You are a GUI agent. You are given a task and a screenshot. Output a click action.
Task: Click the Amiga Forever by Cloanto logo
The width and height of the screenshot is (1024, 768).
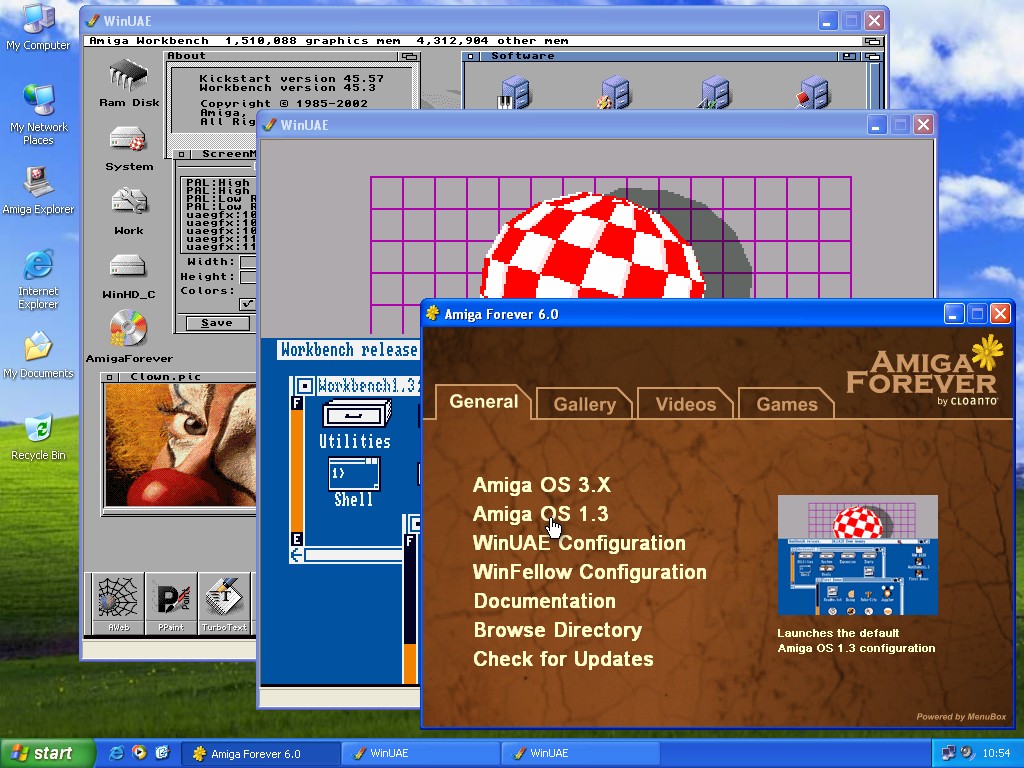pyautogui.click(x=925, y=370)
